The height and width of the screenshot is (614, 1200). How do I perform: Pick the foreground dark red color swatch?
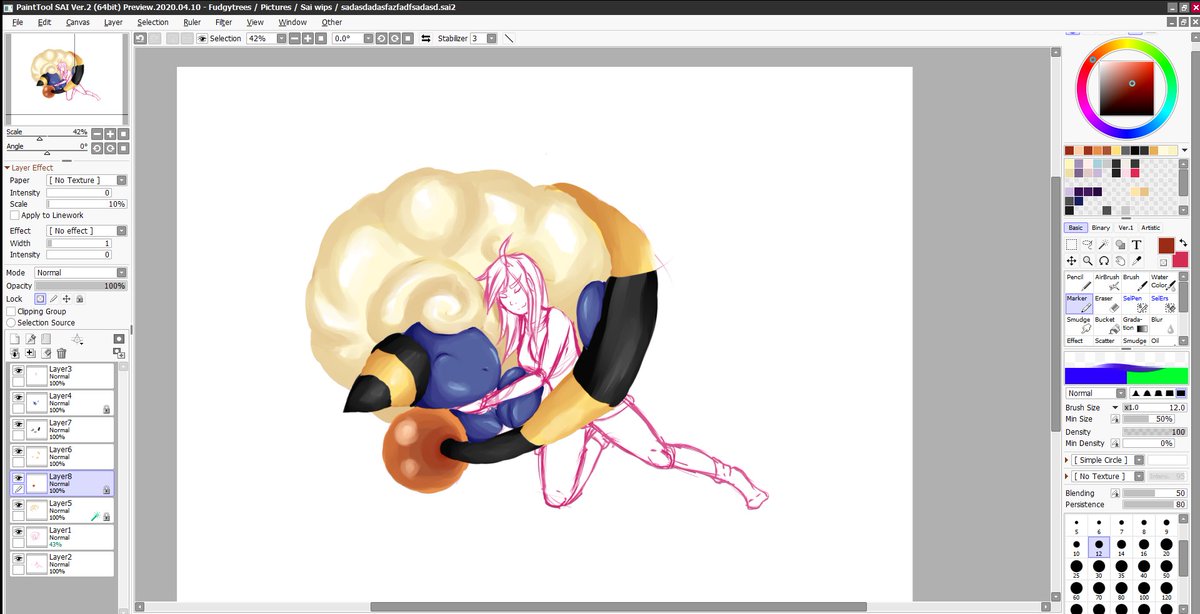click(x=1166, y=245)
